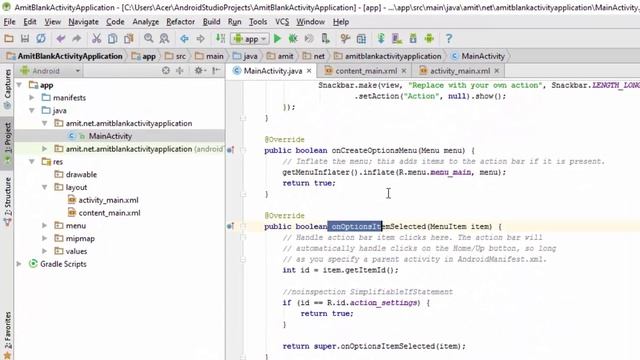The width and height of the screenshot is (640, 360).
Task: Select MainActivity in the project tree
Action: (x=110, y=136)
